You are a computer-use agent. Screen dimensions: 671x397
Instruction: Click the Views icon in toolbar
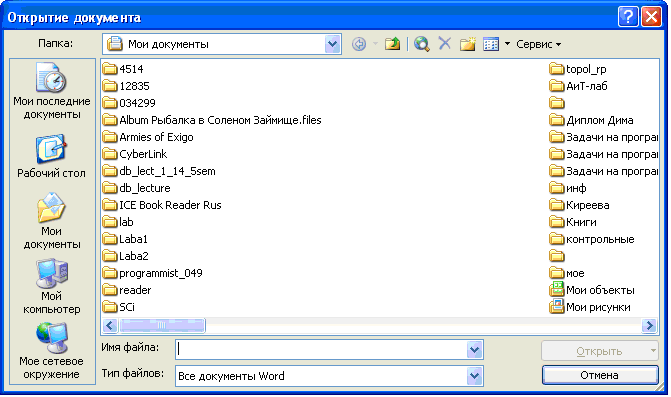click(x=491, y=44)
